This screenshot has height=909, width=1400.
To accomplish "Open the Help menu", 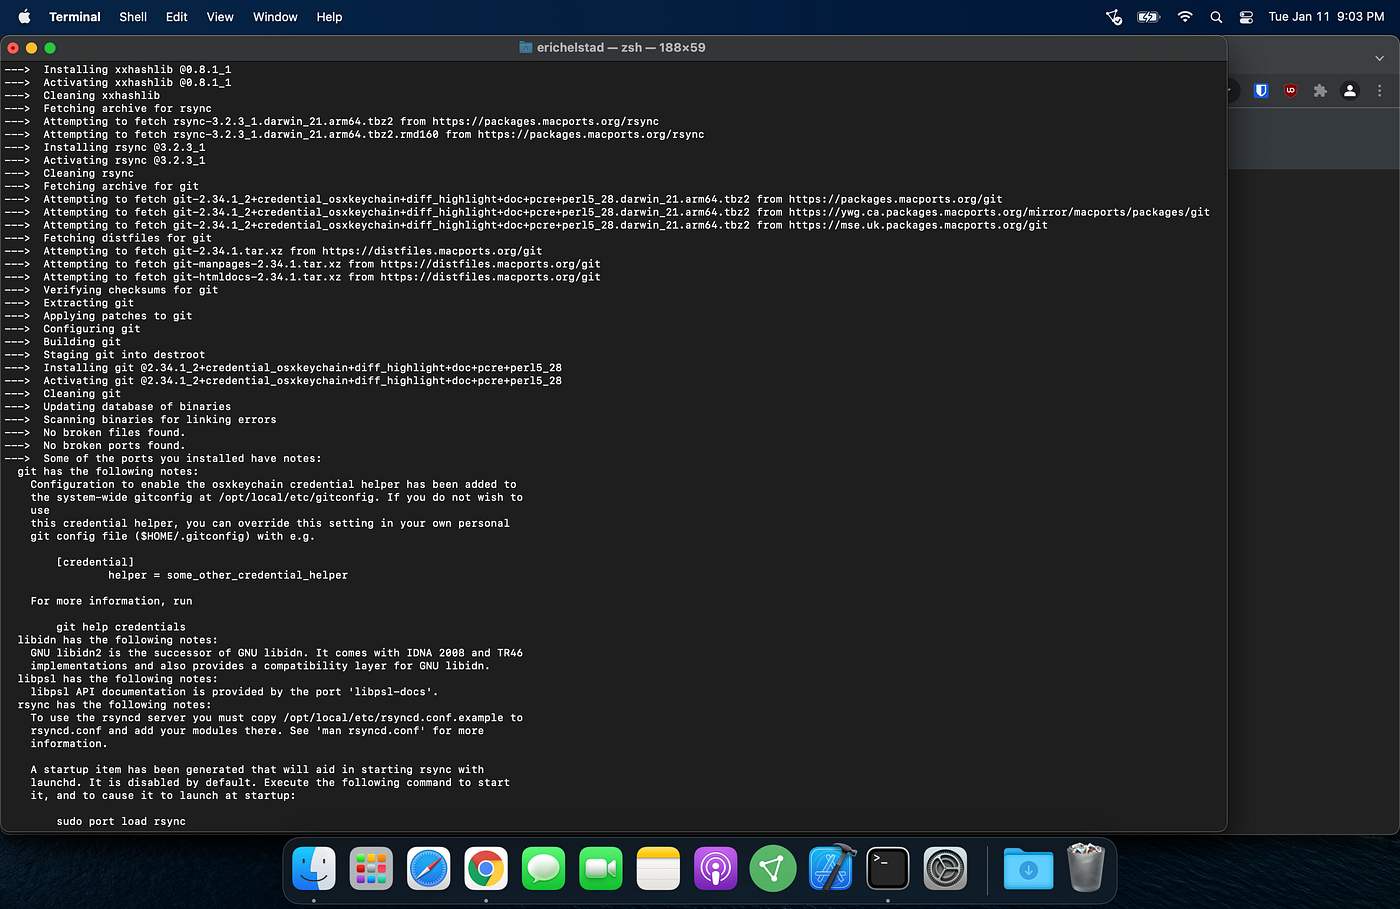I will click(x=329, y=17).
